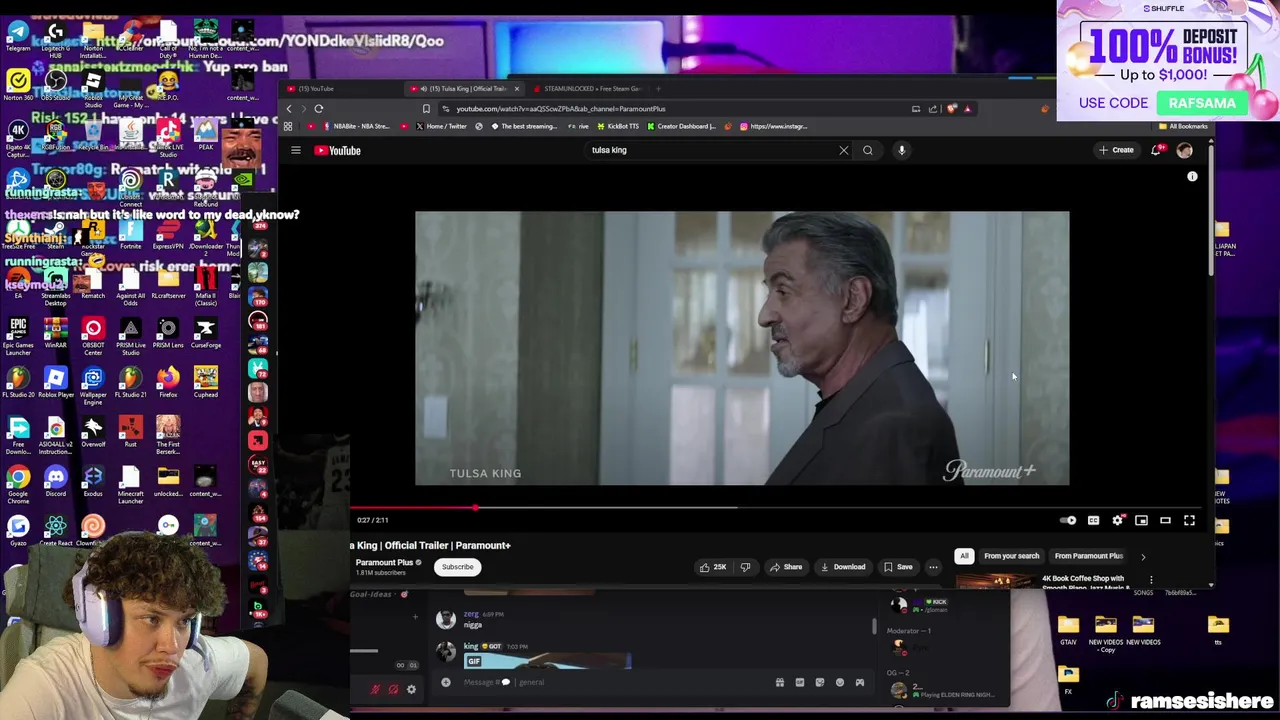Reload the browser page
The height and width of the screenshot is (720, 1280).
click(319, 109)
